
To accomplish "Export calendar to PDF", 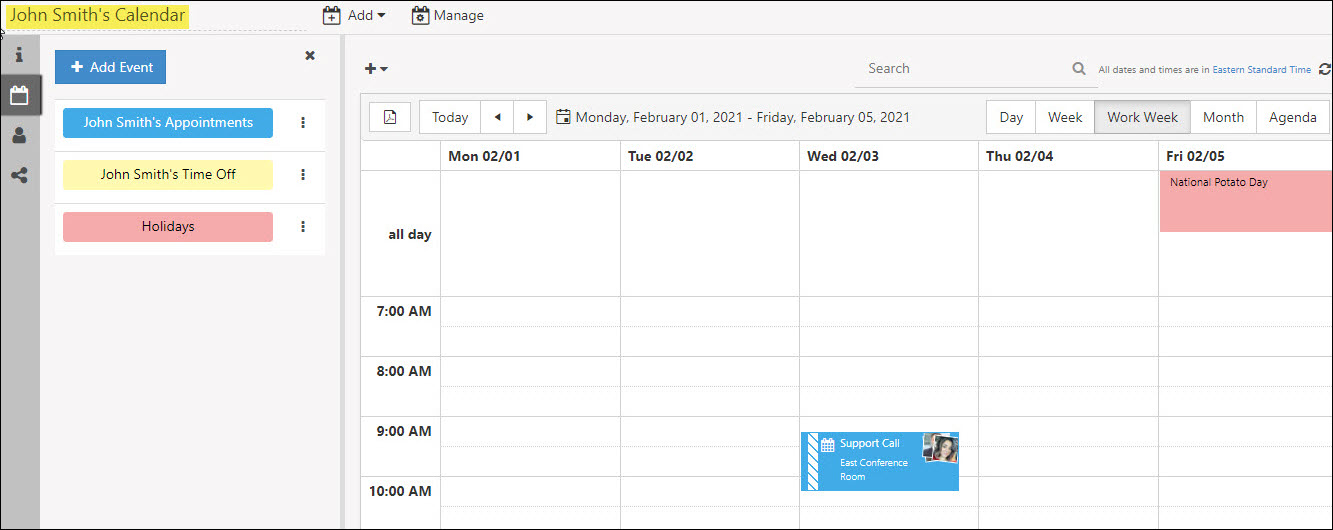I will pos(390,117).
